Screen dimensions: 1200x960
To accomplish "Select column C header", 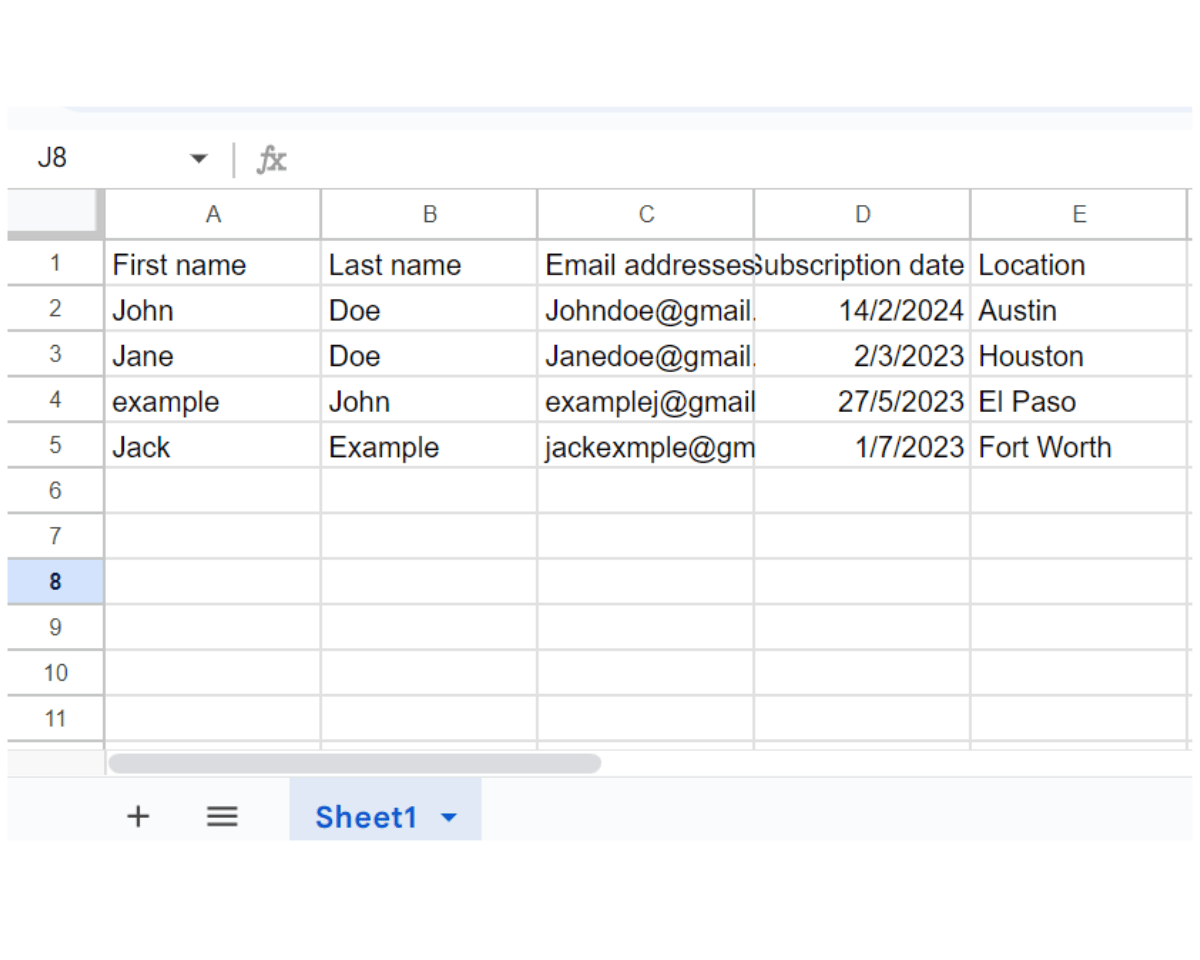I will pyautogui.click(x=646, y=214).
